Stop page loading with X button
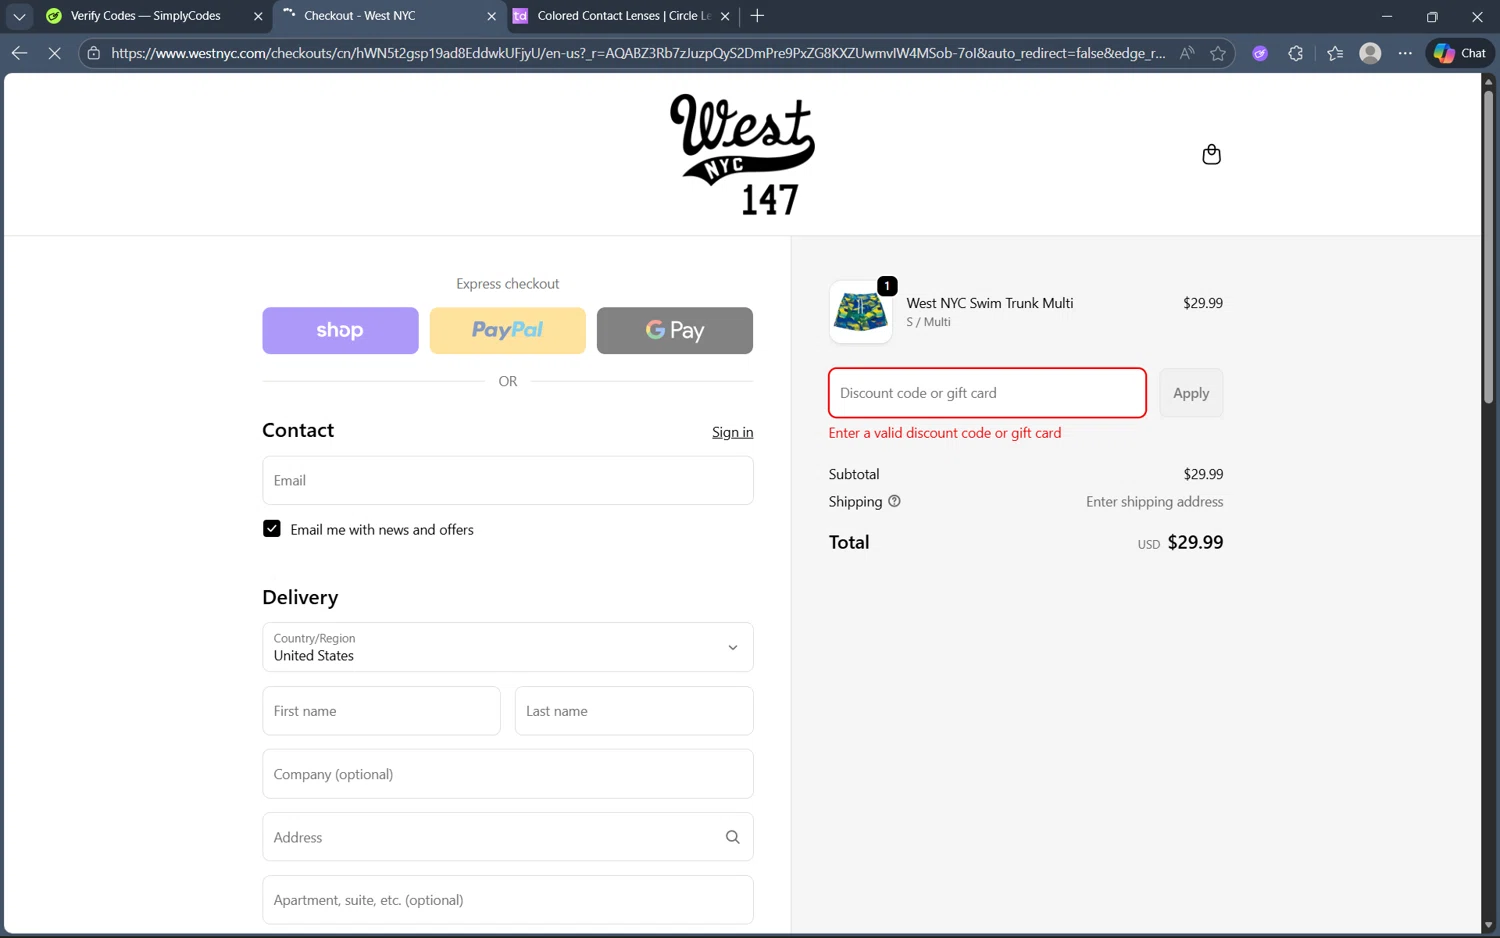The image size is (1500, 938). 55,53
